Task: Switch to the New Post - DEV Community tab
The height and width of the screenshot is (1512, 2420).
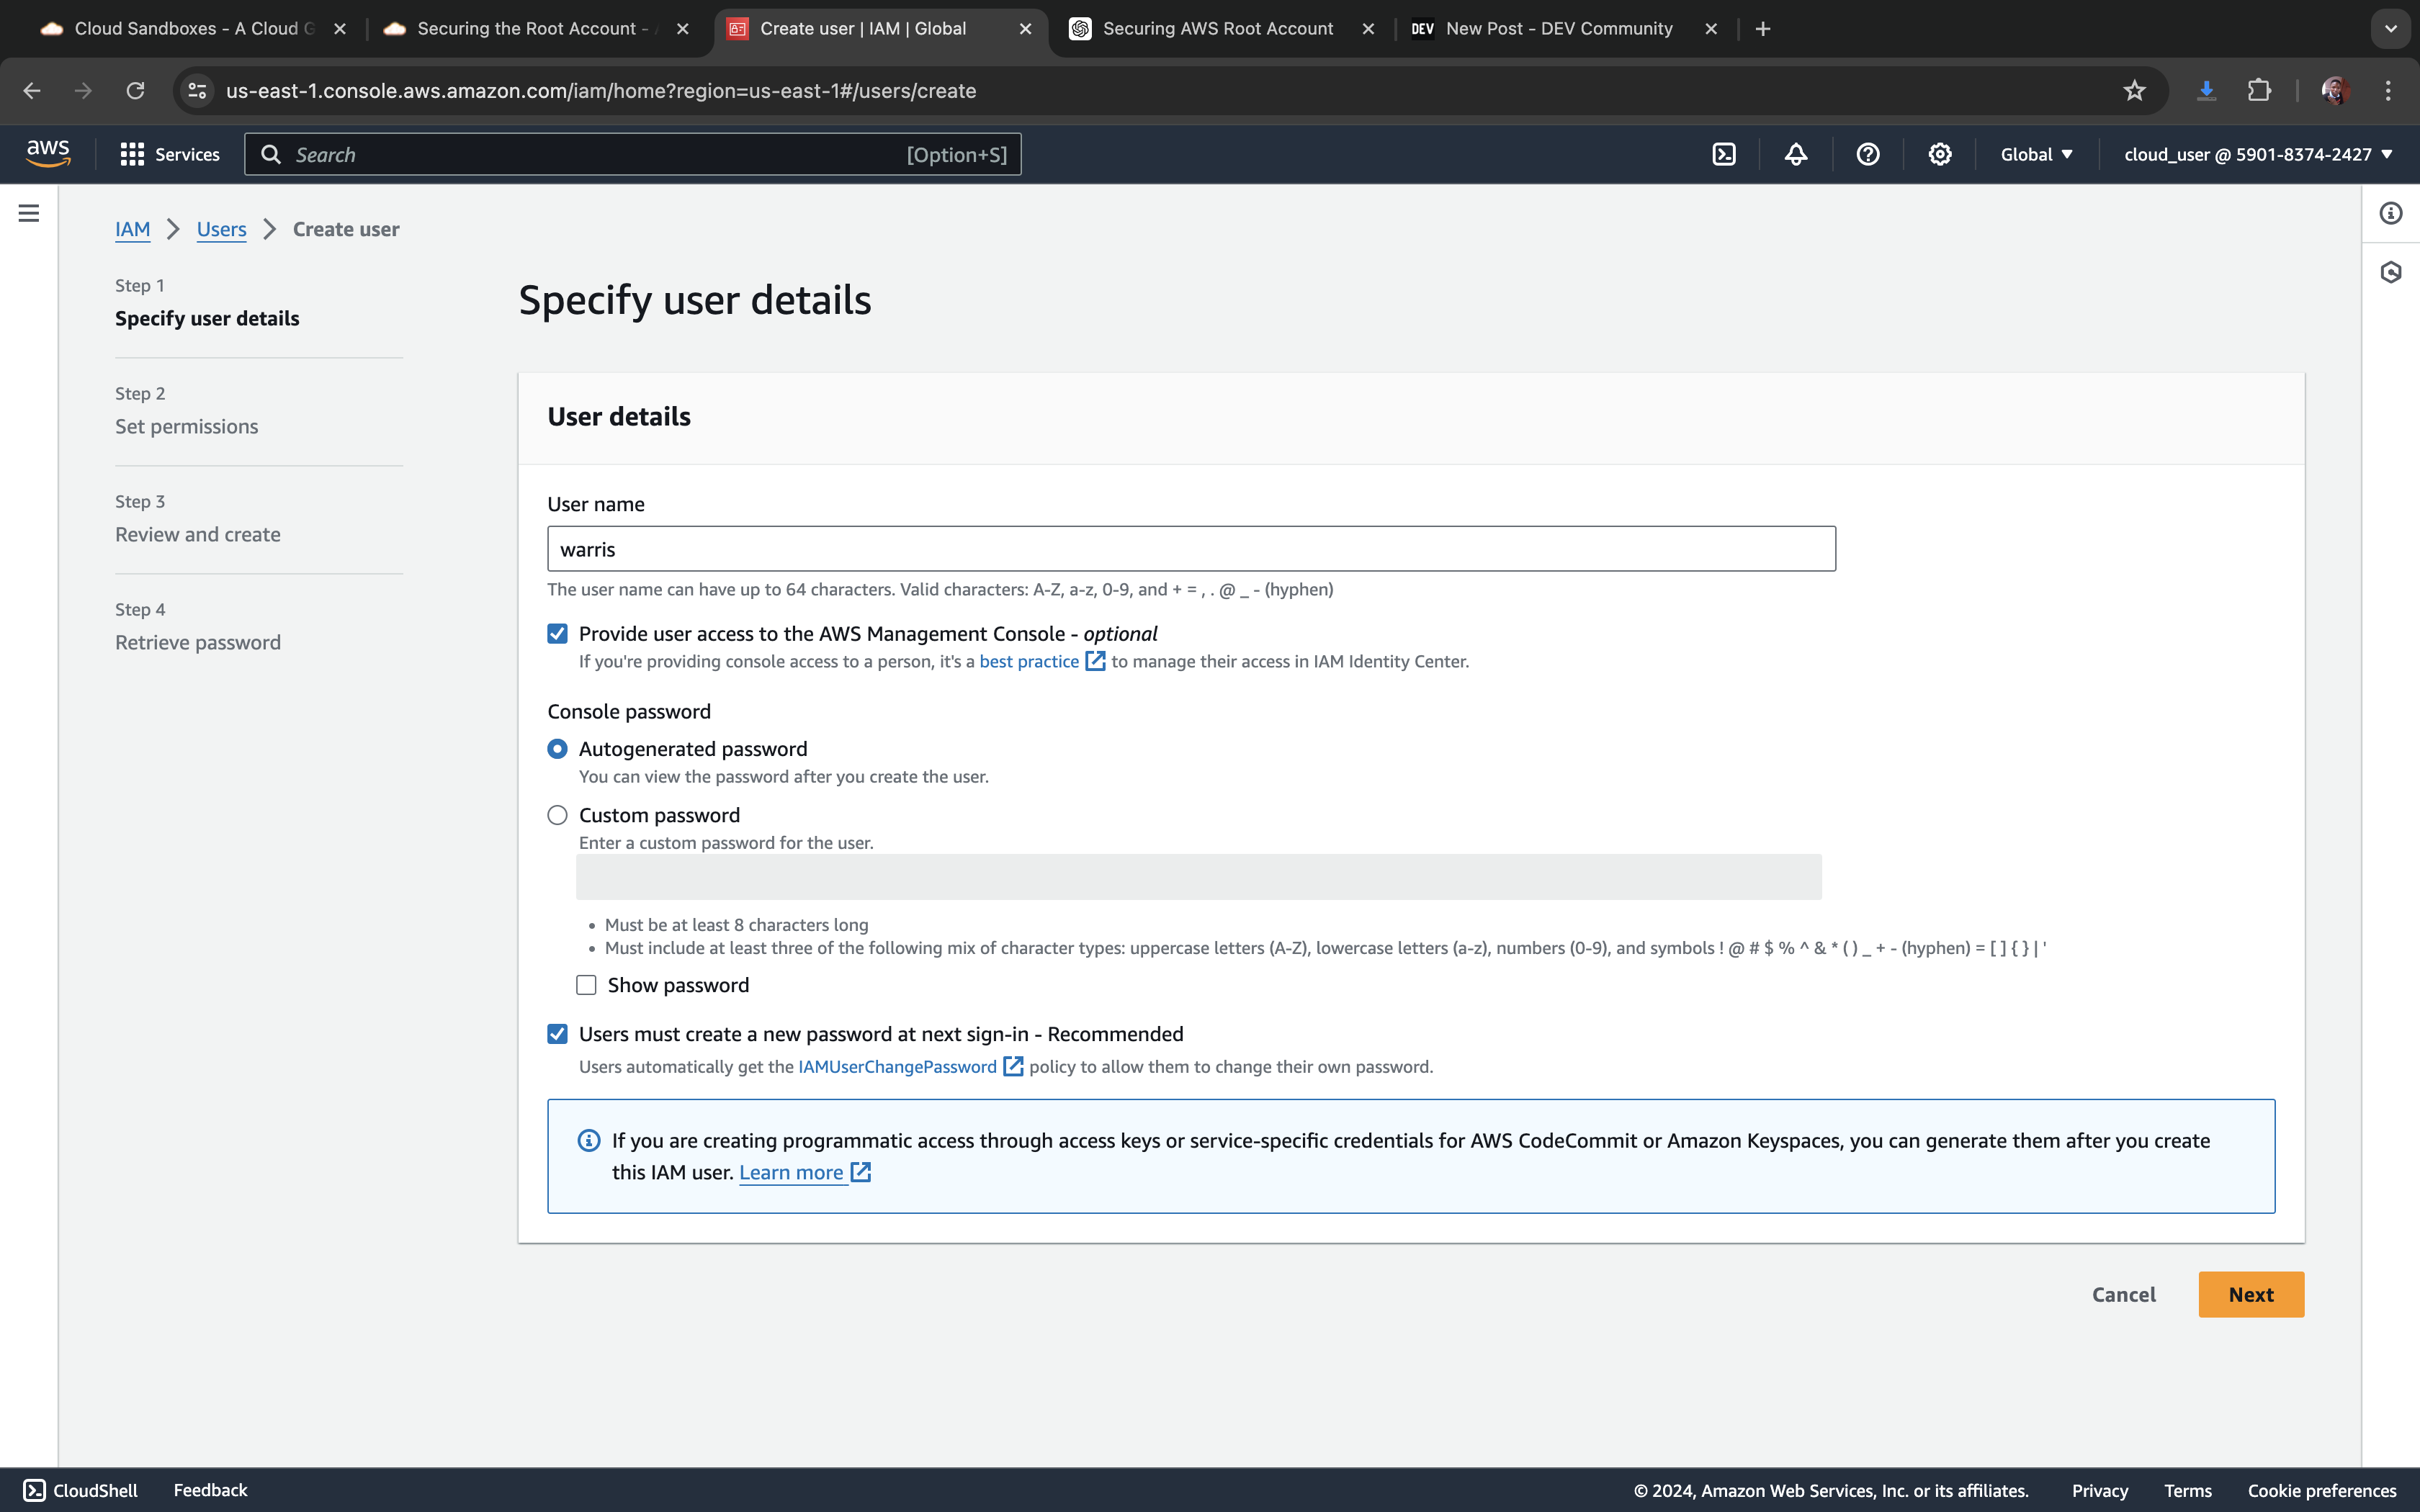Action: [x=1557, y=29]
